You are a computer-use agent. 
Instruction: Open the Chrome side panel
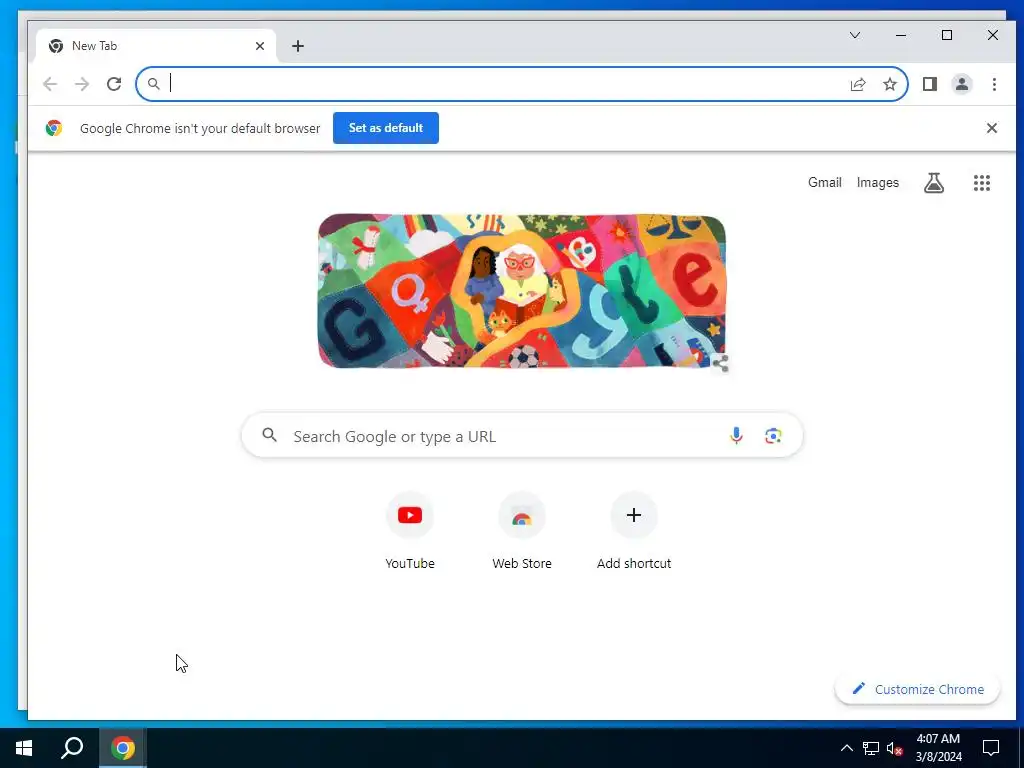[930, 84]
